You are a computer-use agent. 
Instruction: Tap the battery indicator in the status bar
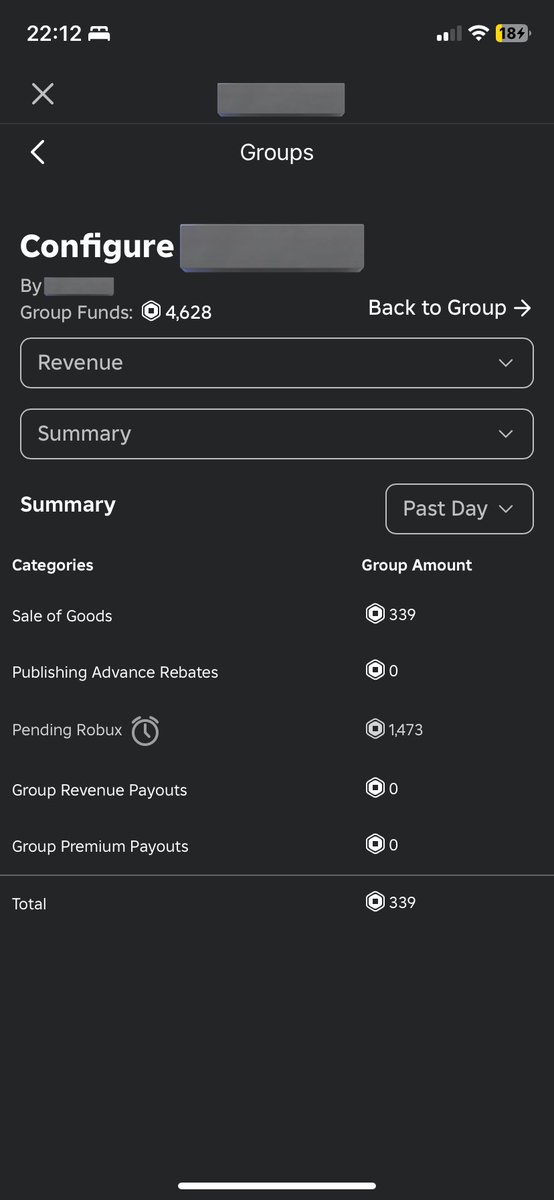pyautogui.click(x=512, y=33)
